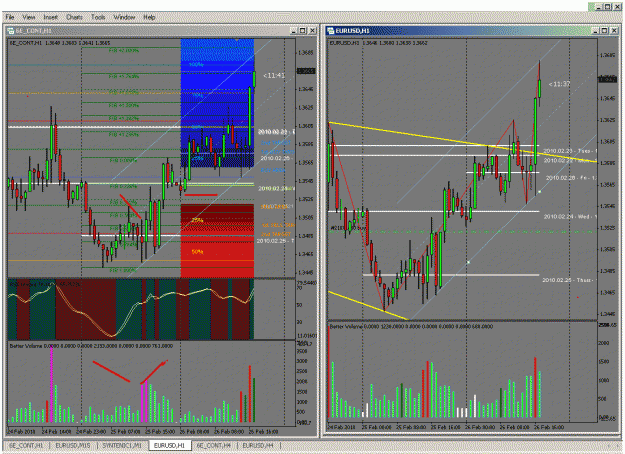Open the Help menu
The width and height of the screenshot is (625, 454).
point(149,17)
